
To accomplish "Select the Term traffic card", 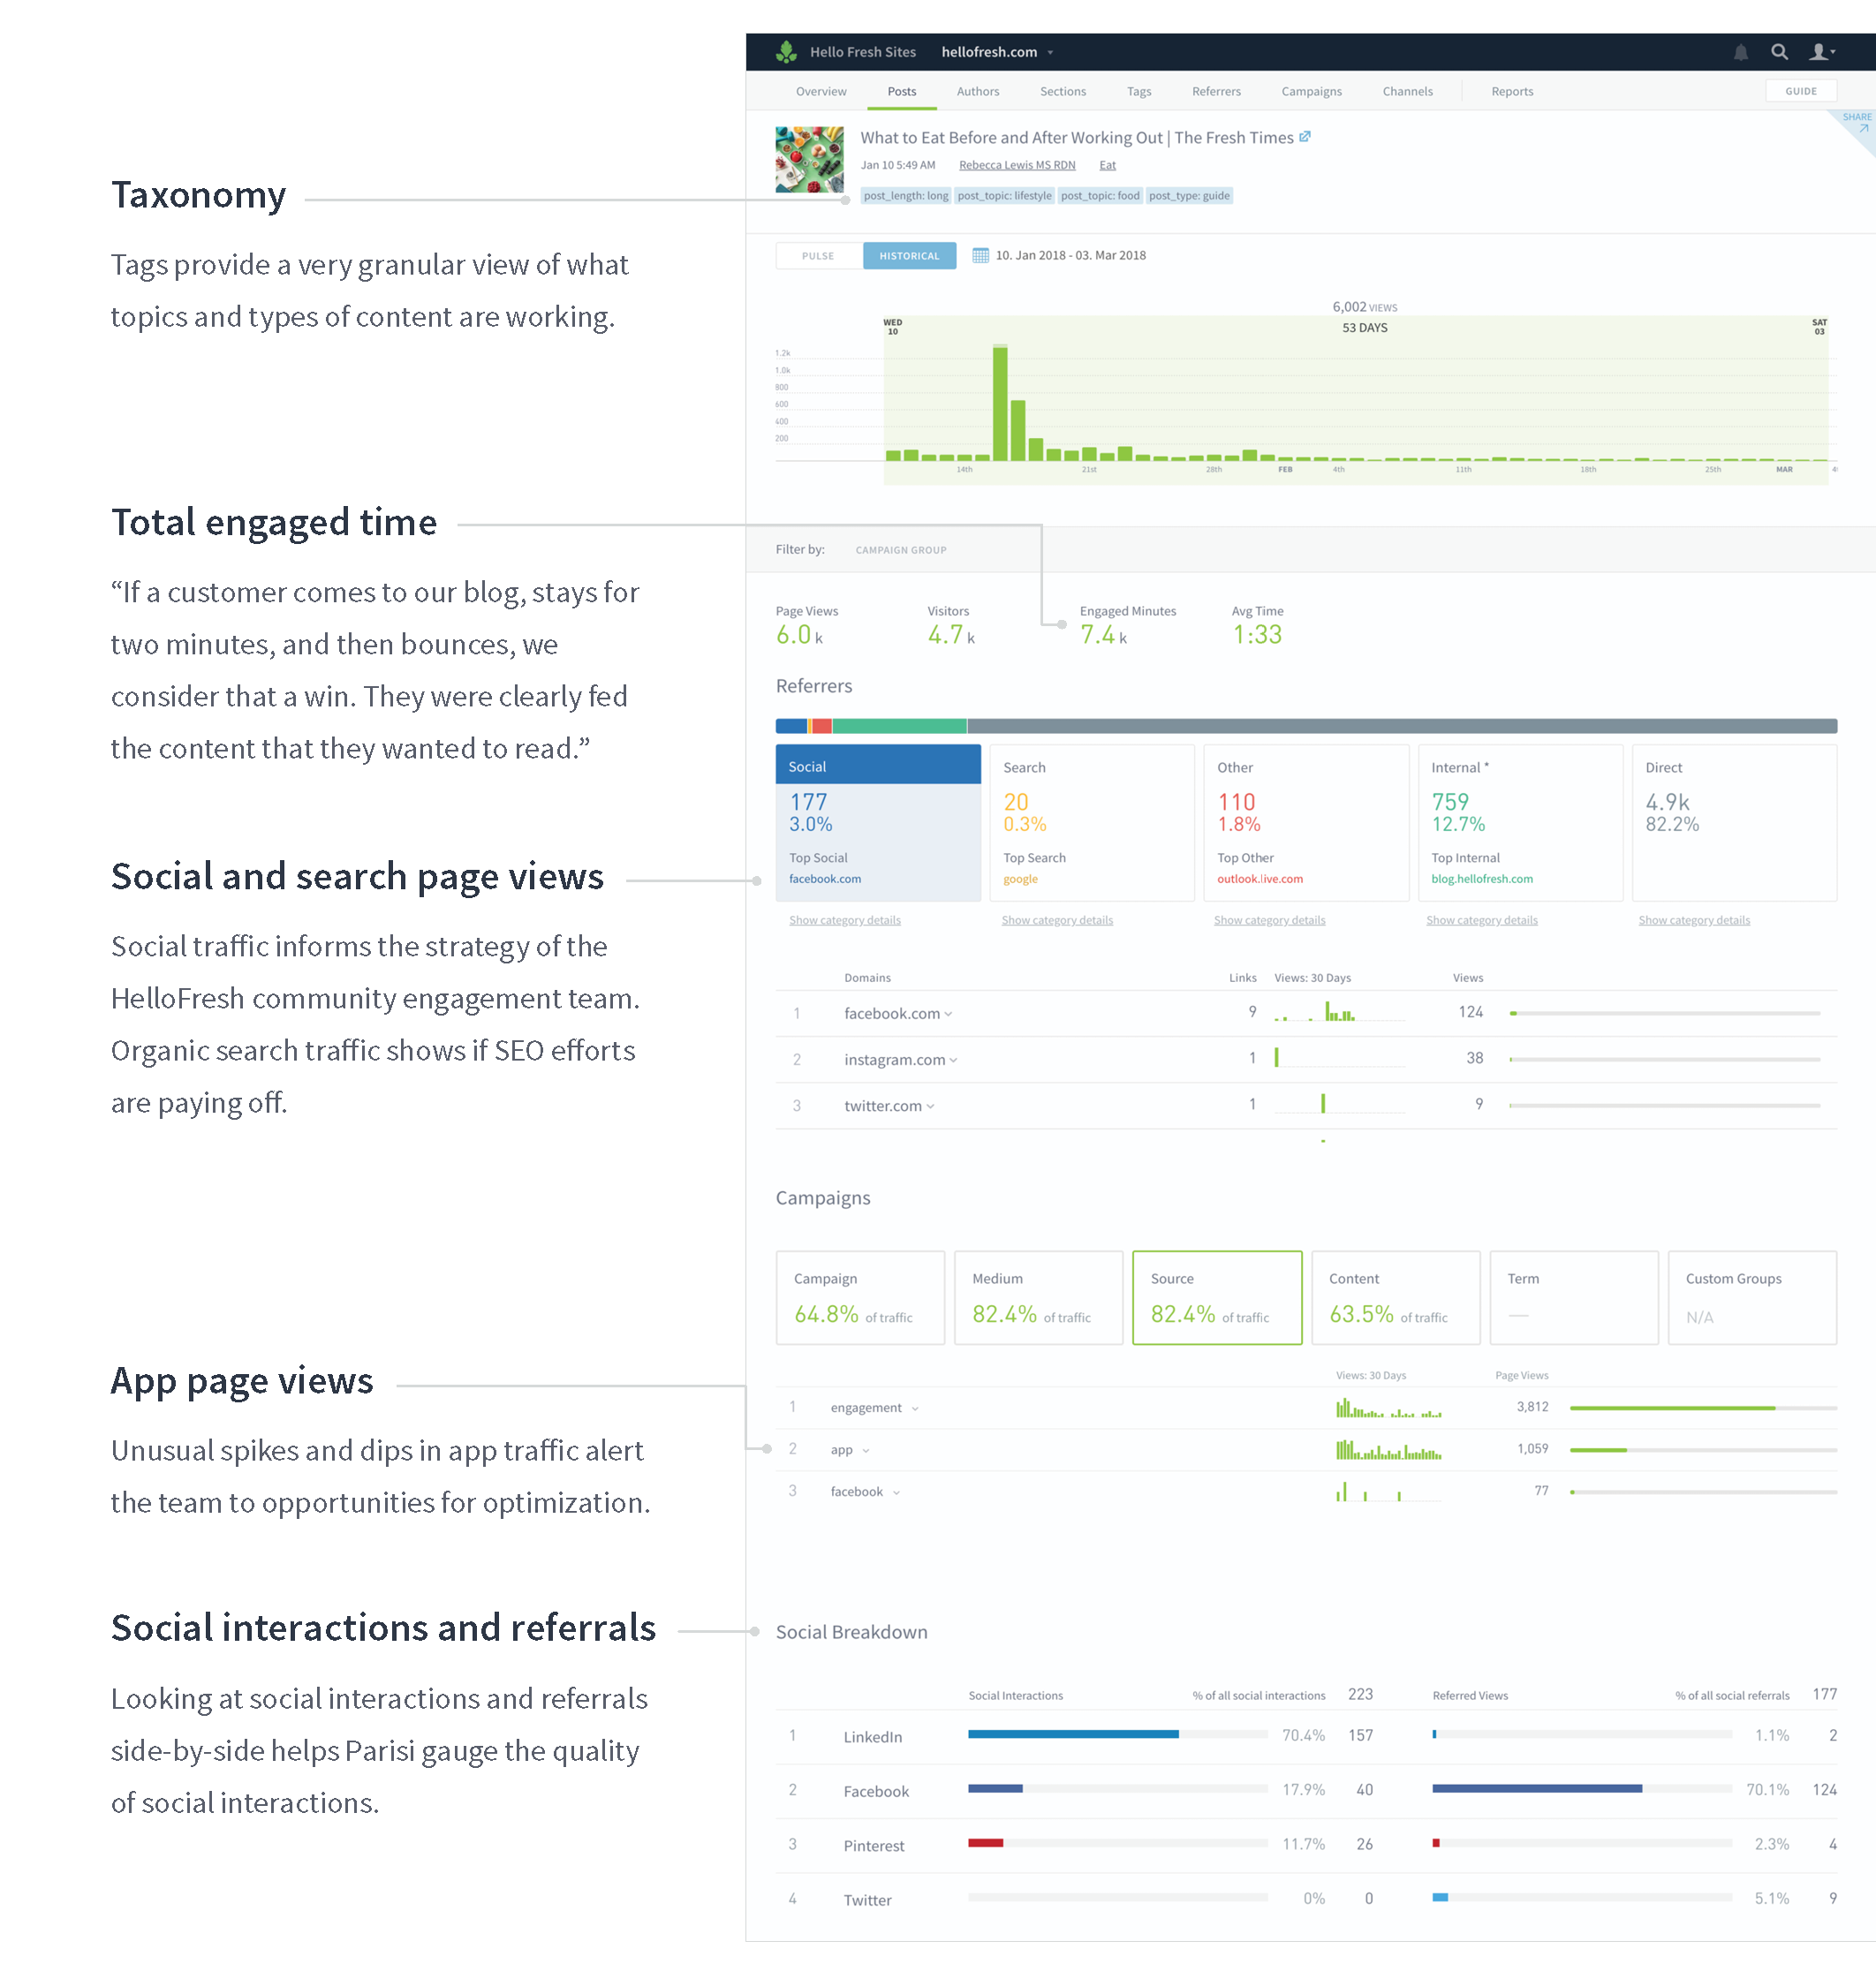I will coord(1574,1298).
